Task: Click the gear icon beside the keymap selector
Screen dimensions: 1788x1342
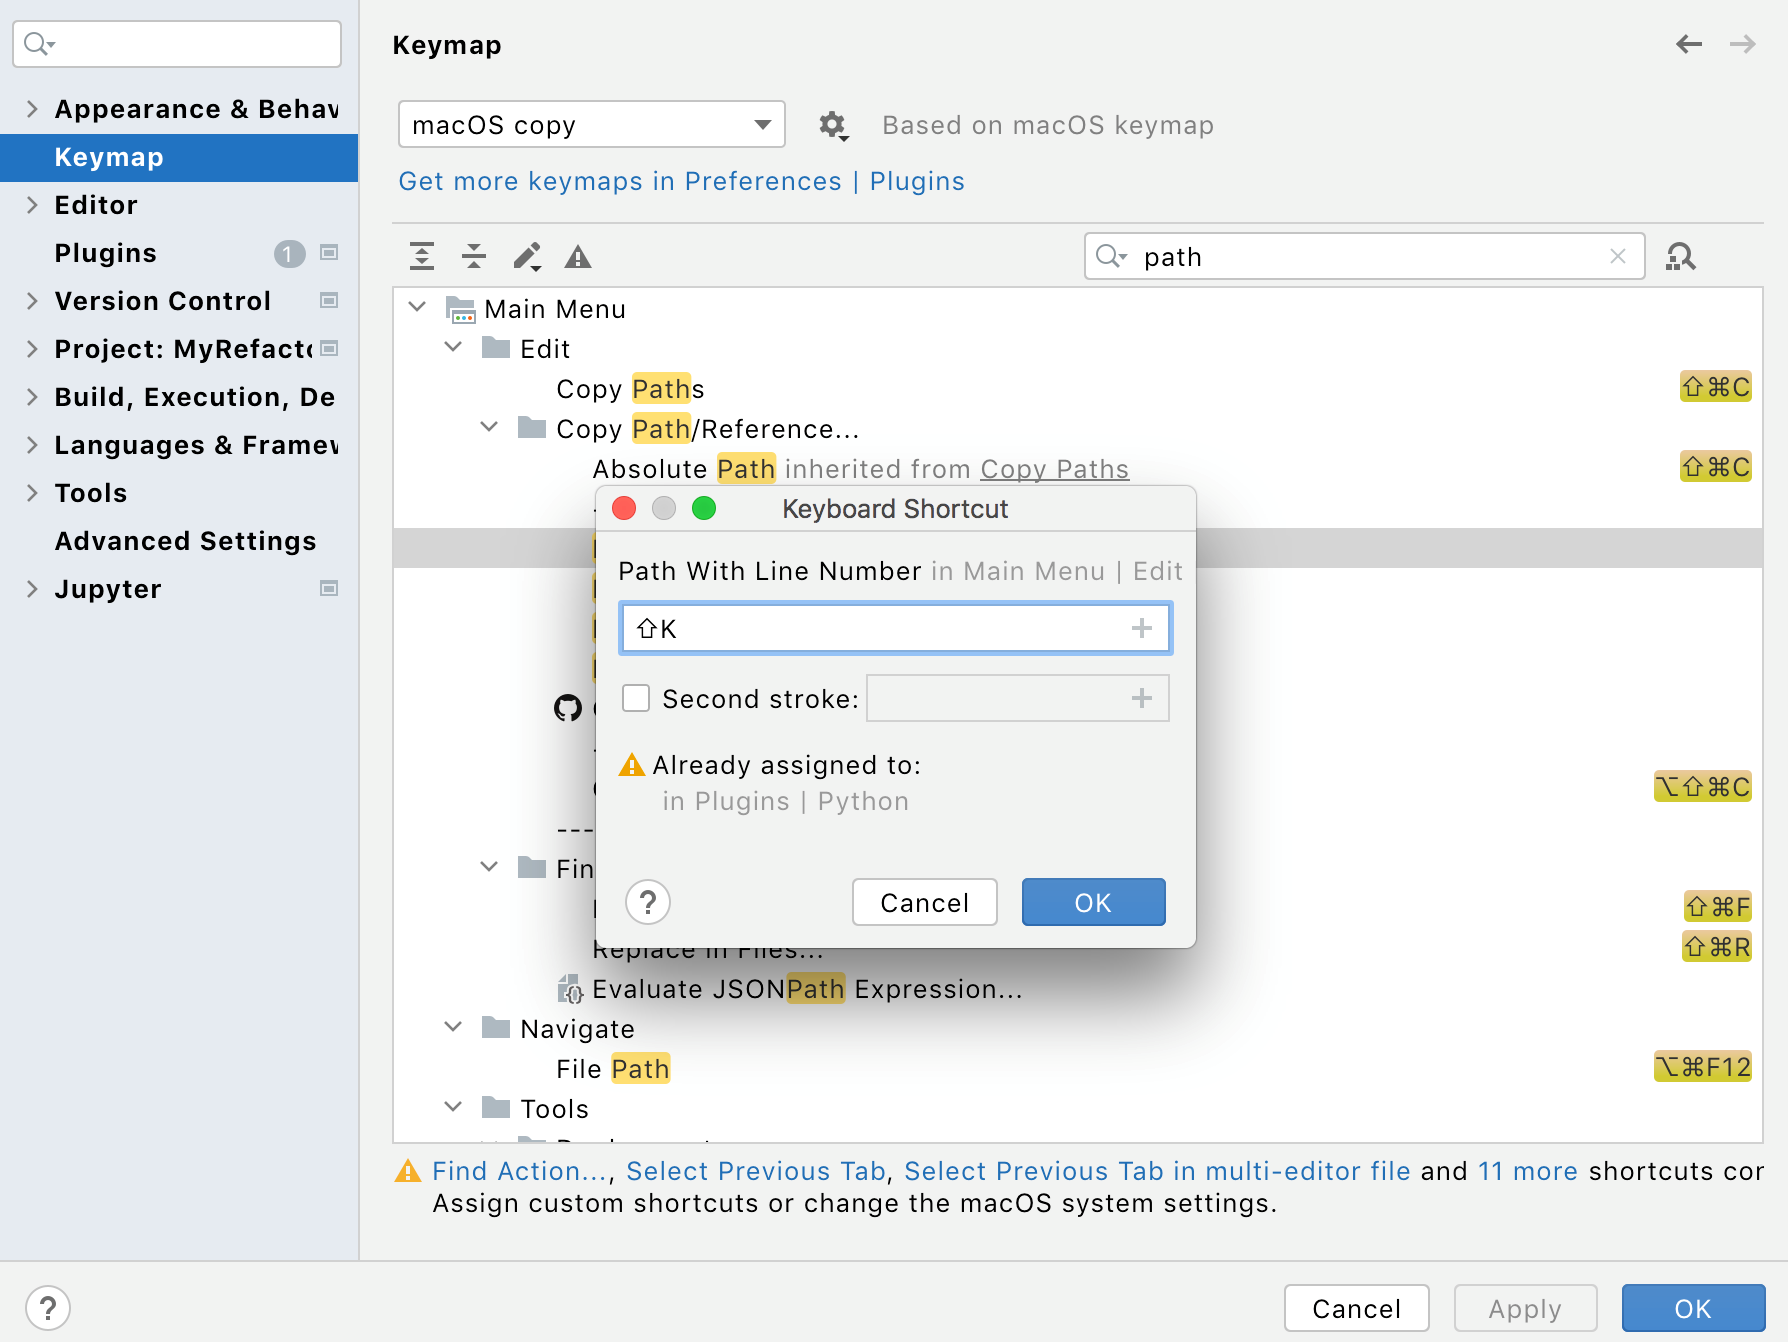Action: point(833,125)
